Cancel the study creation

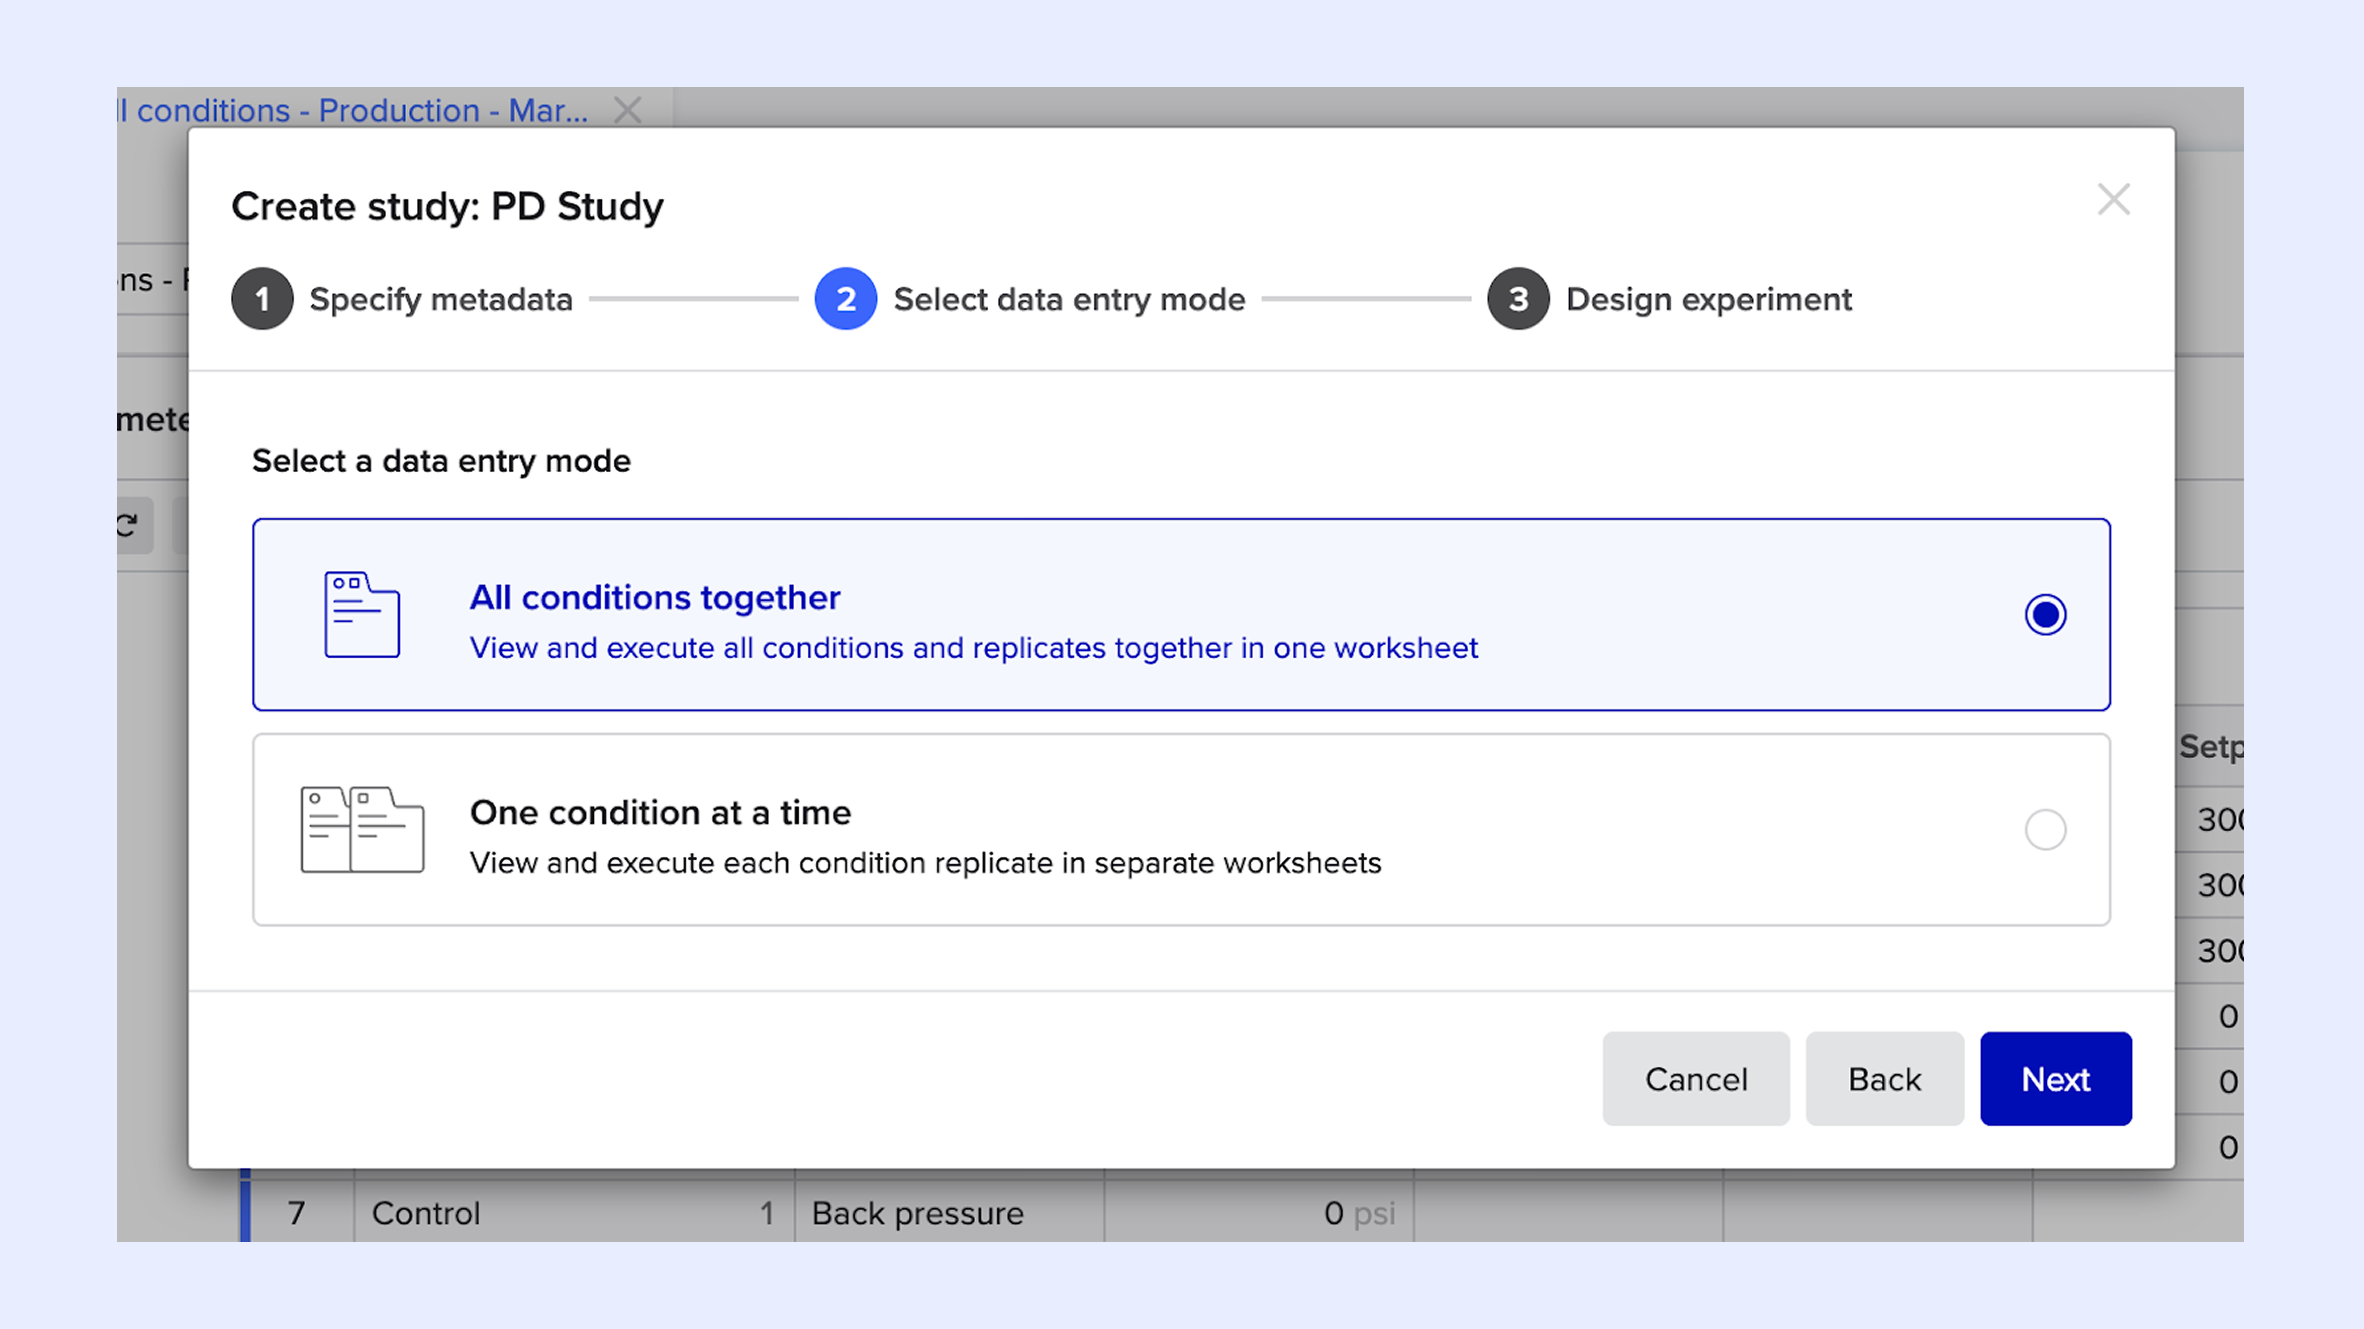point(1696,1079)
